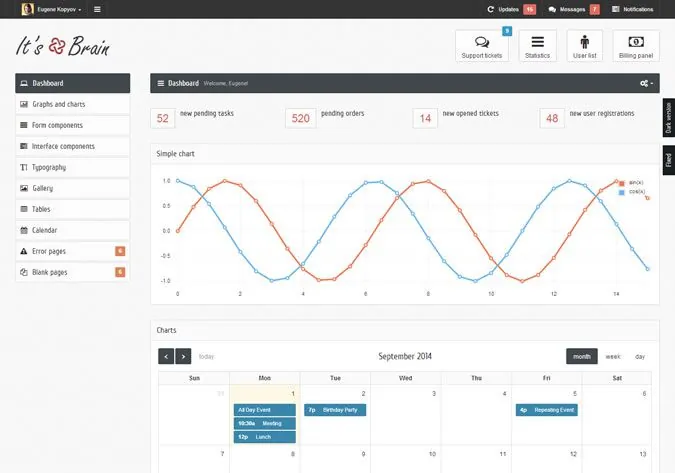Click the Notifications icon
Image resolution: width=675 pixels, height=473 pixels.
(x=616, y=9)
